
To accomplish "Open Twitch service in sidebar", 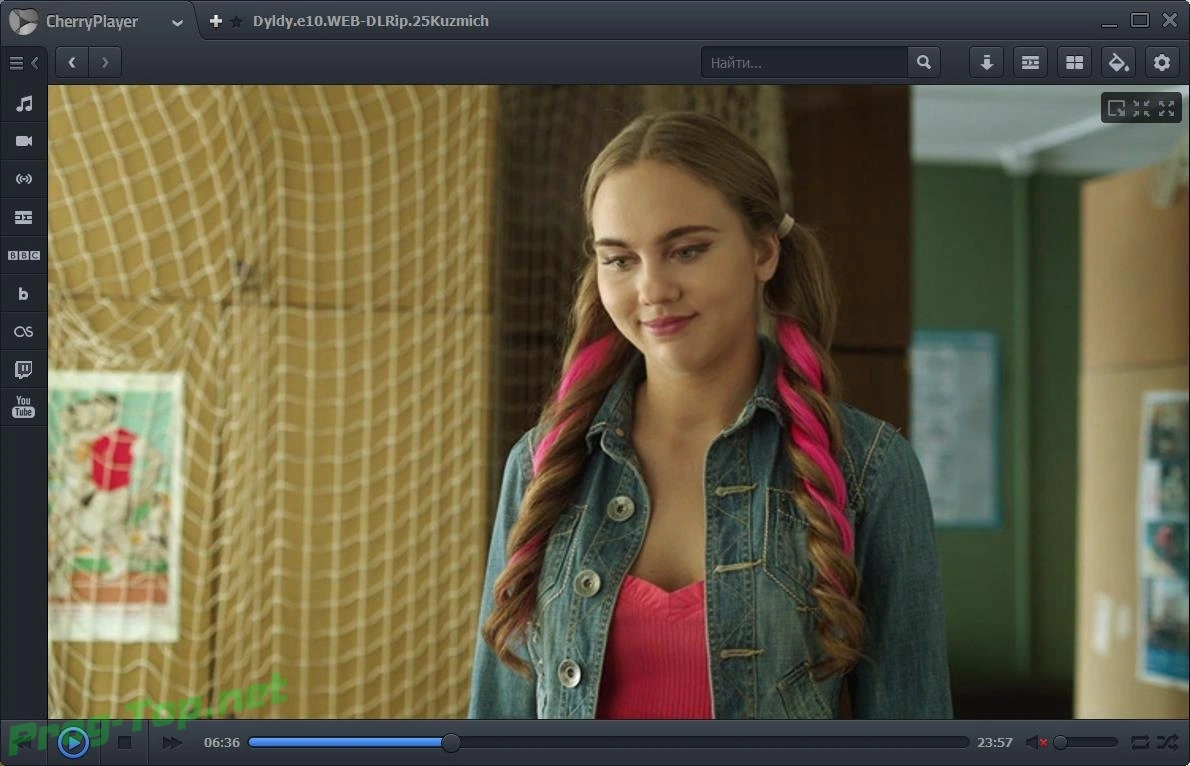I will [x=24, y=370].
